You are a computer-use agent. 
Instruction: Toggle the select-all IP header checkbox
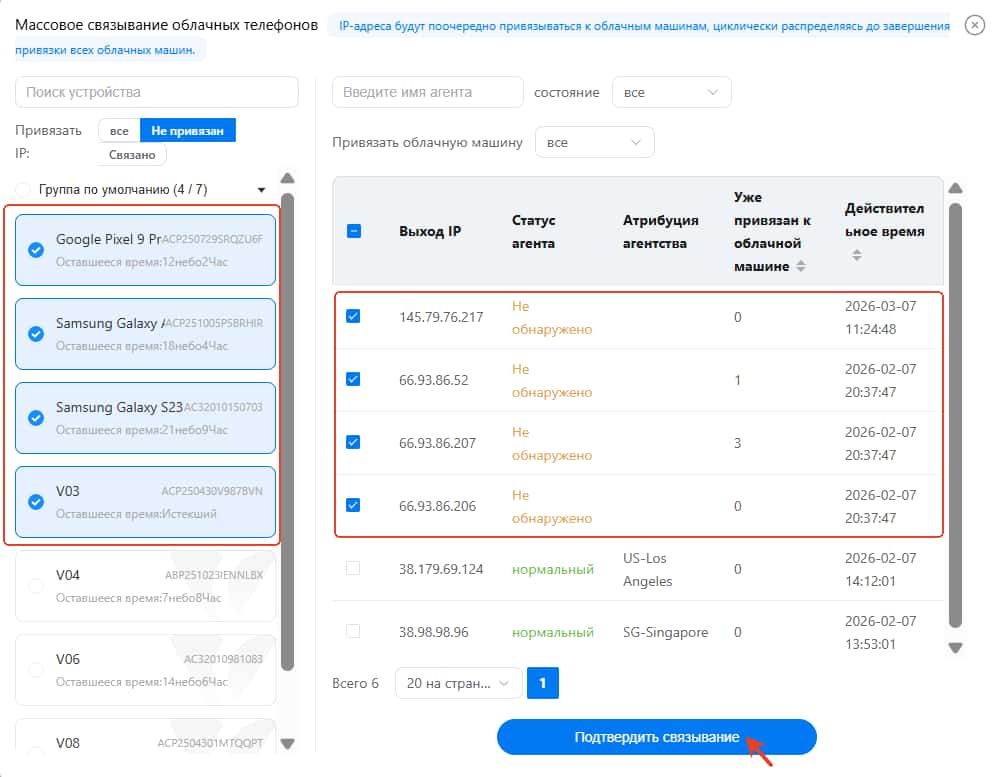(x=354, y=231)
